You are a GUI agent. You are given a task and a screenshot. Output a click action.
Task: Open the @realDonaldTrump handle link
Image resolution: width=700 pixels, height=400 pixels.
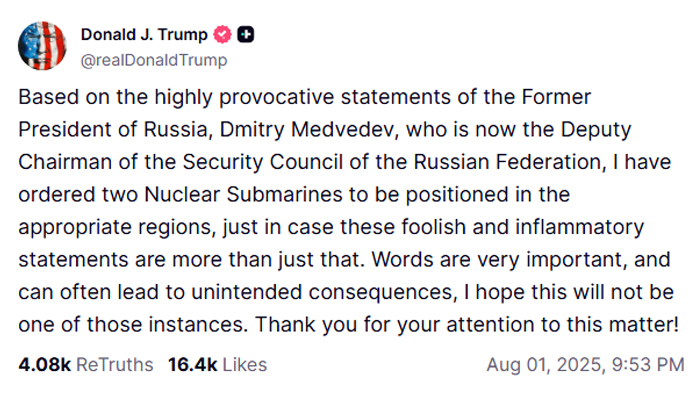(153, 60)
